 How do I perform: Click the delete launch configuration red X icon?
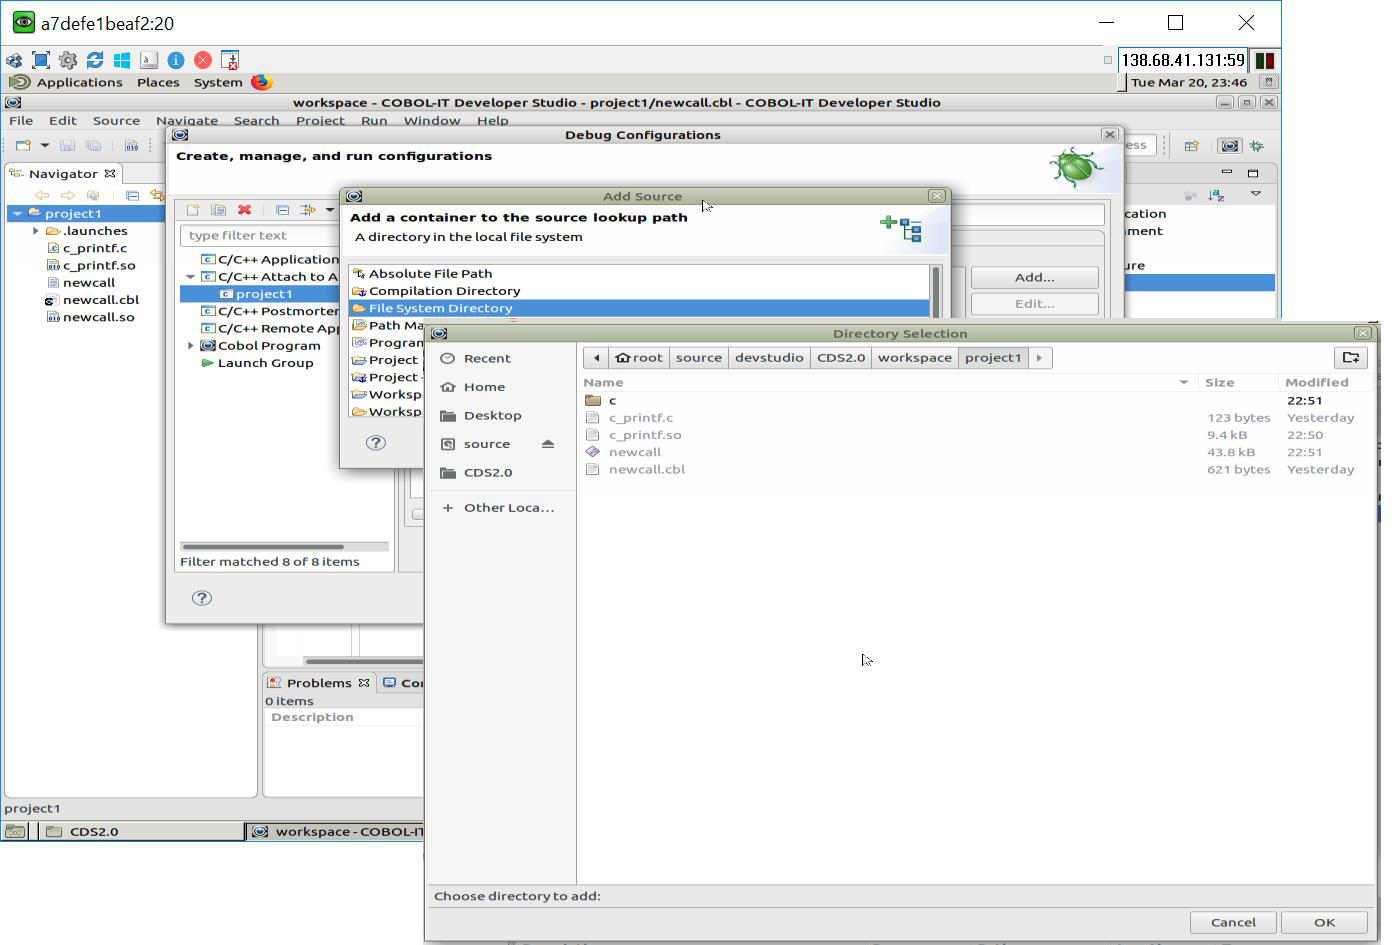(244, 210)
